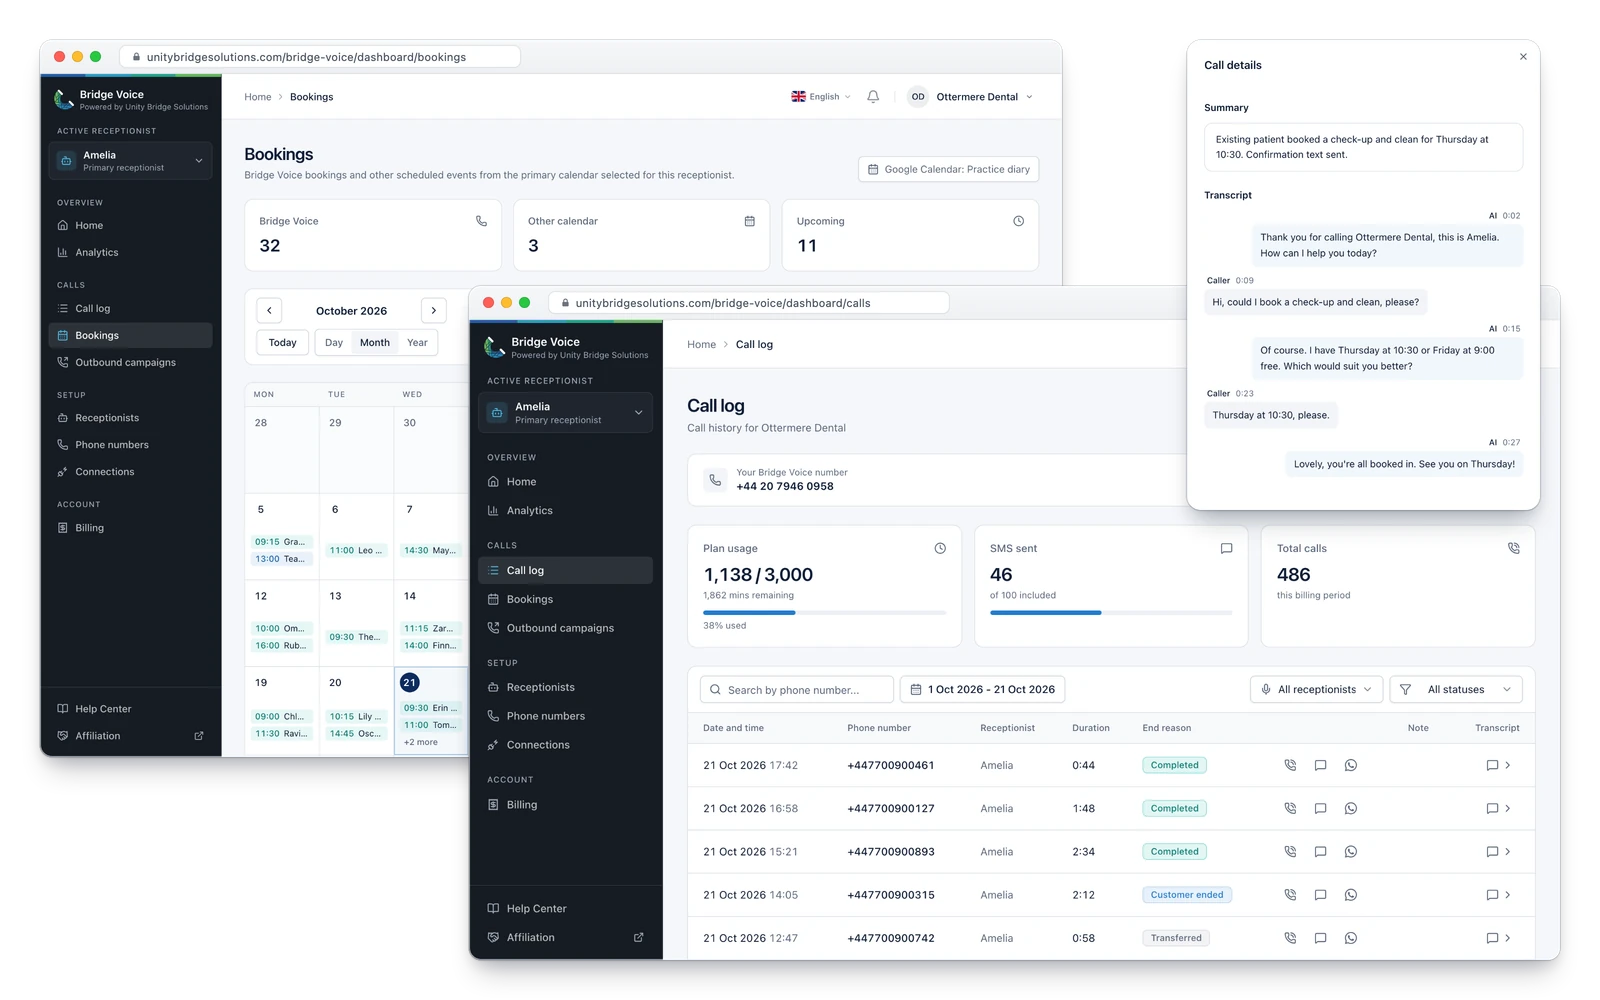Viewport: 1600px width, 1000px height.
Task: Go to the previous month in the calendar
Action: [x=269, y=310]
